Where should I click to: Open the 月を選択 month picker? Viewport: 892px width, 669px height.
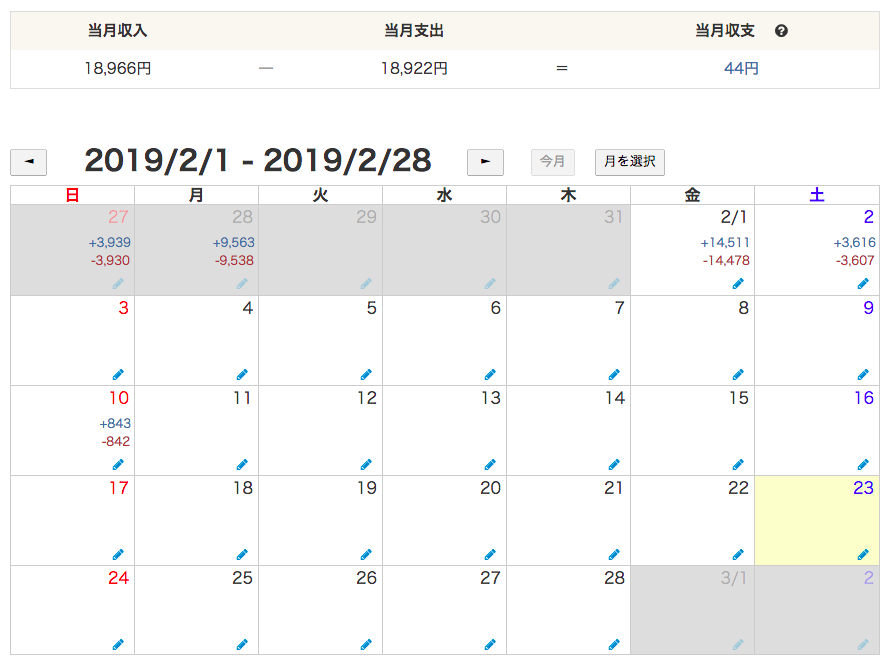[630, 162]
